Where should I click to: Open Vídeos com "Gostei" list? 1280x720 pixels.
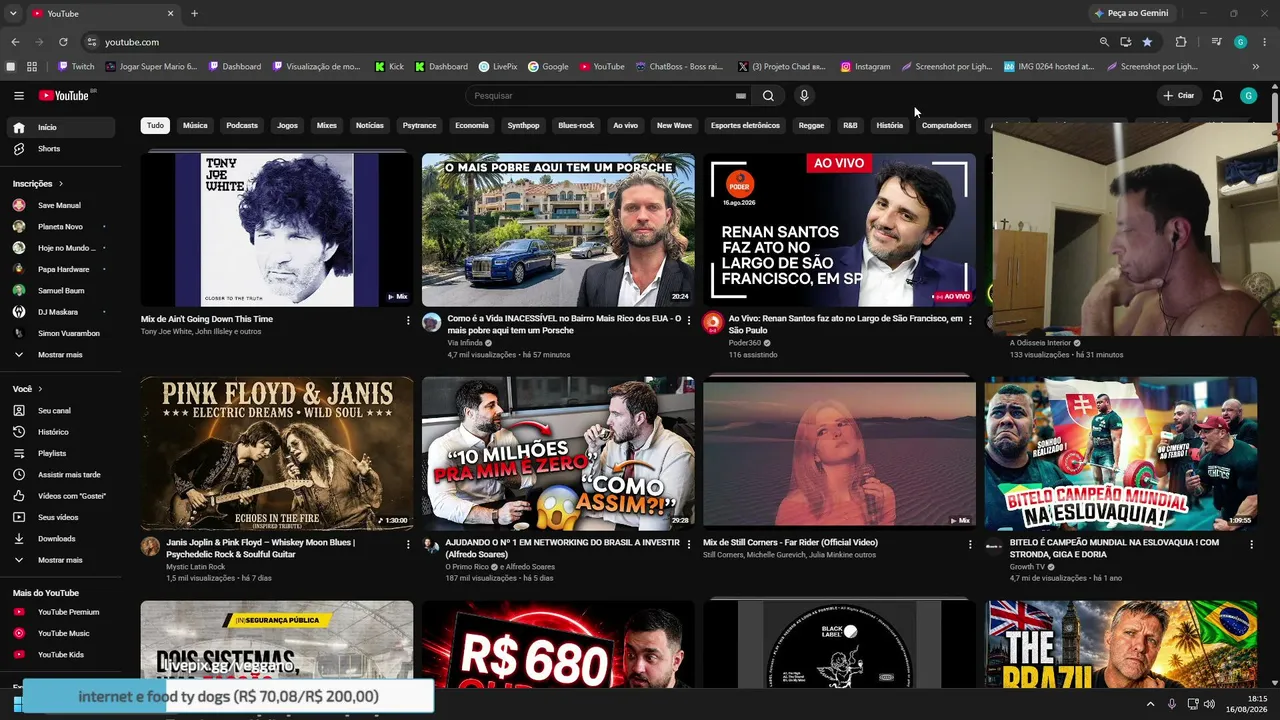[x=62, y=496]
